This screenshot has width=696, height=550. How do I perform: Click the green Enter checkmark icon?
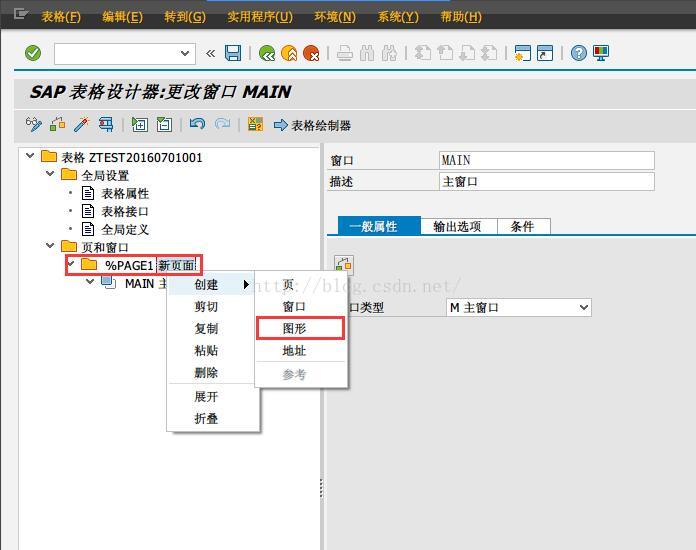click(x=33, y=53)
